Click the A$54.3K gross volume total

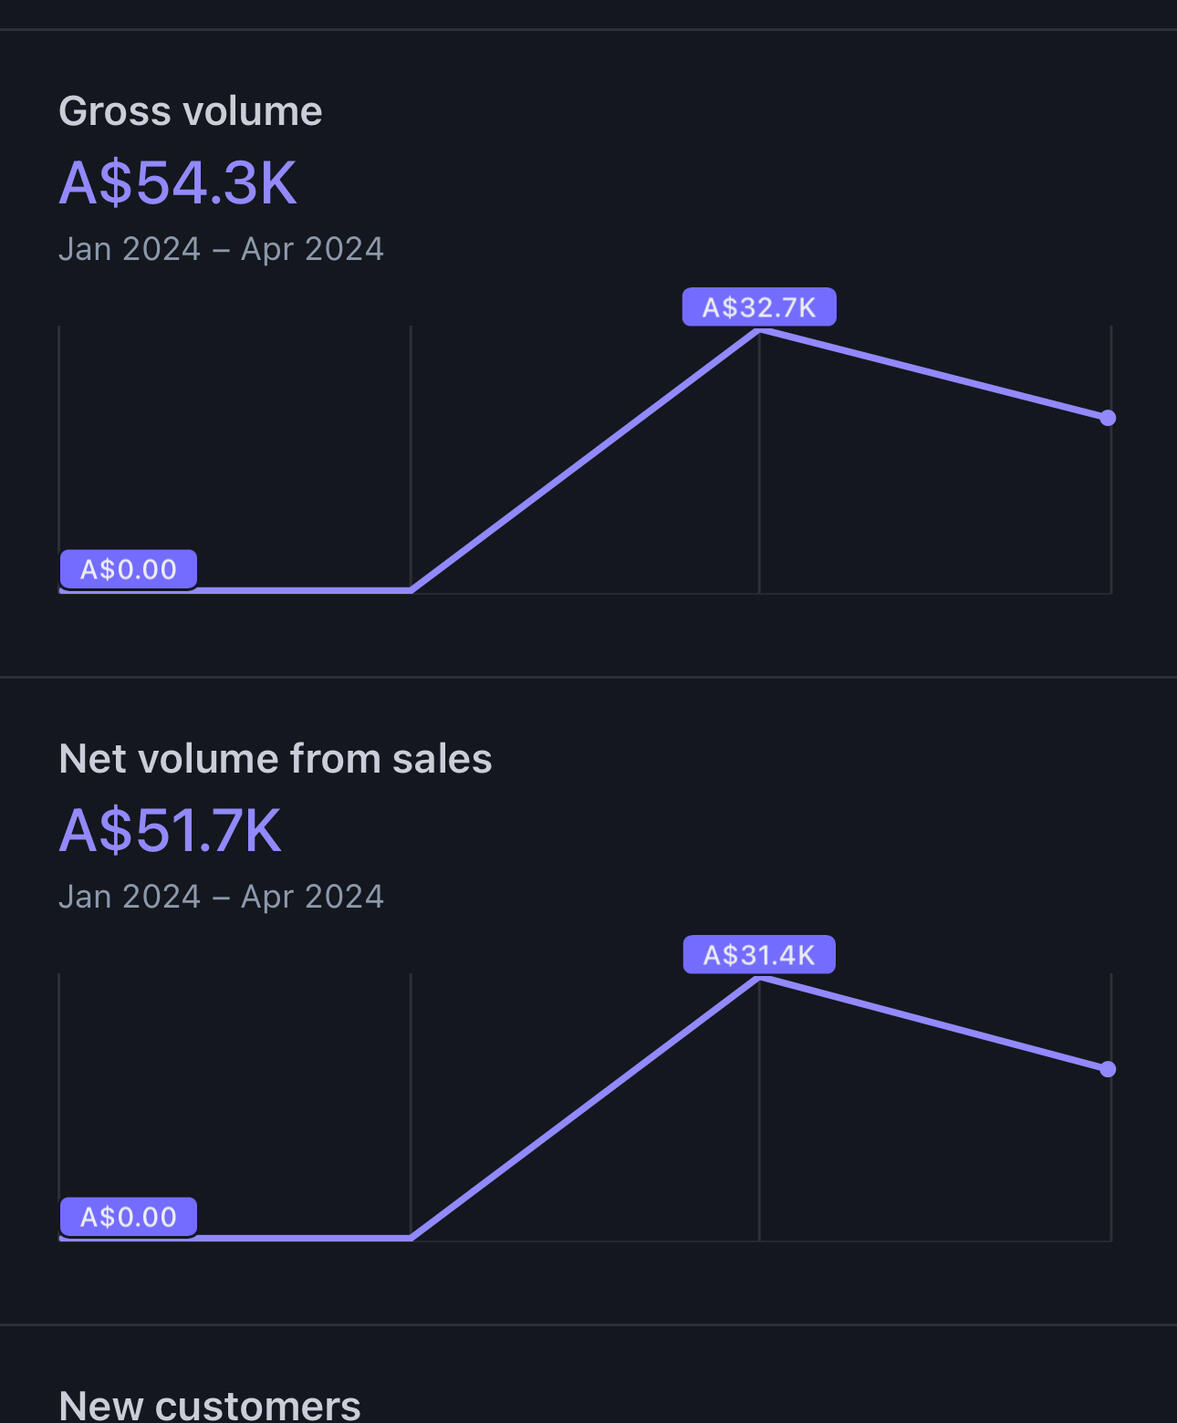point(178,183)
